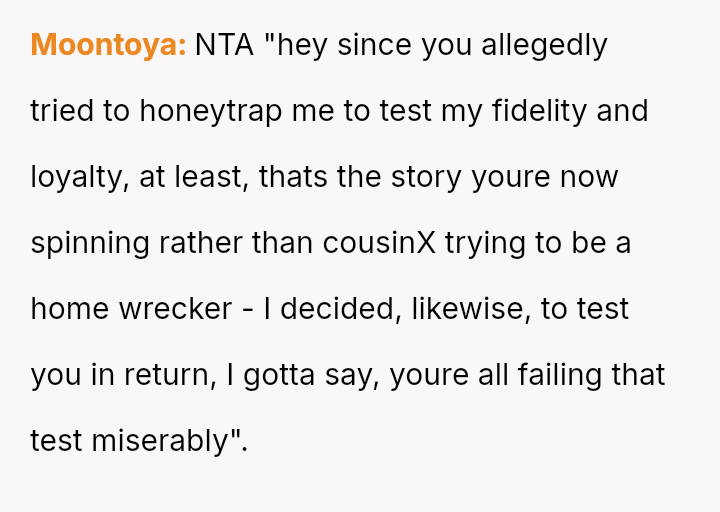Viewport: 720px width, 512px height.
Task: Click the word gotta in the comment
Action: (280, 375)
